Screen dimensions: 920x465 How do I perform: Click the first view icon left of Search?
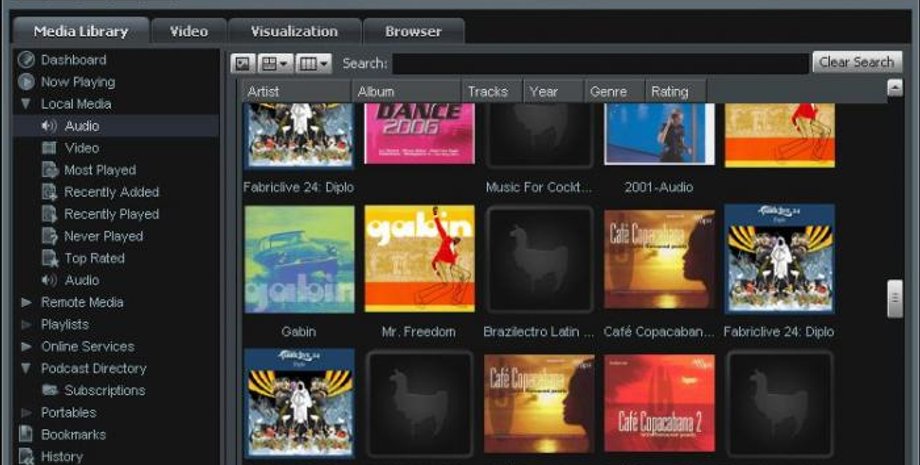tap(243, 63)
